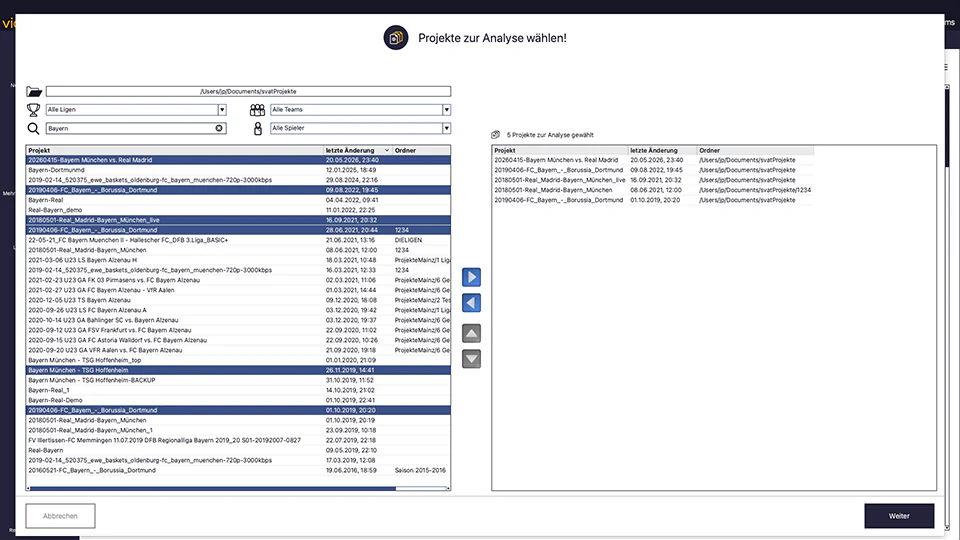Select 2021-03-06 U23 LS Bayern Alzenau H
The width and height of the screenshot is (960, 540).
238,260
